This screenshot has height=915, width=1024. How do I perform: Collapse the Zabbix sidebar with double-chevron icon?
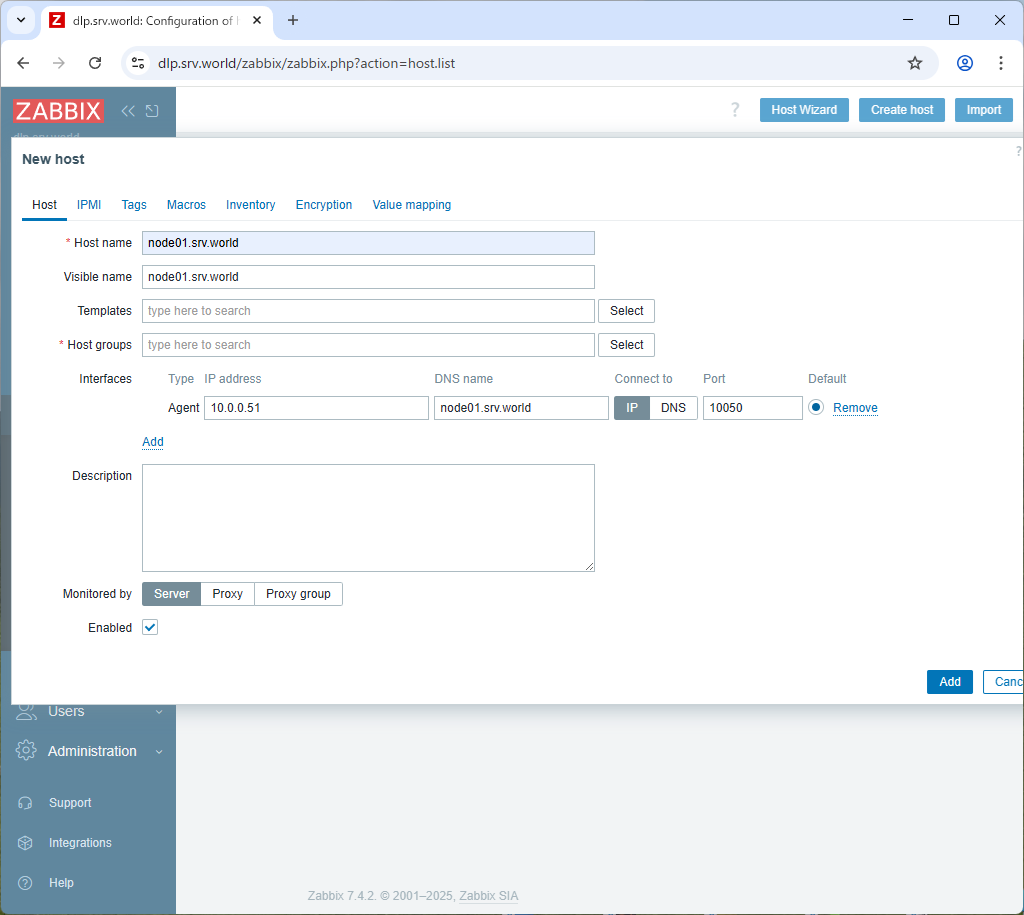tap(128, 111)
